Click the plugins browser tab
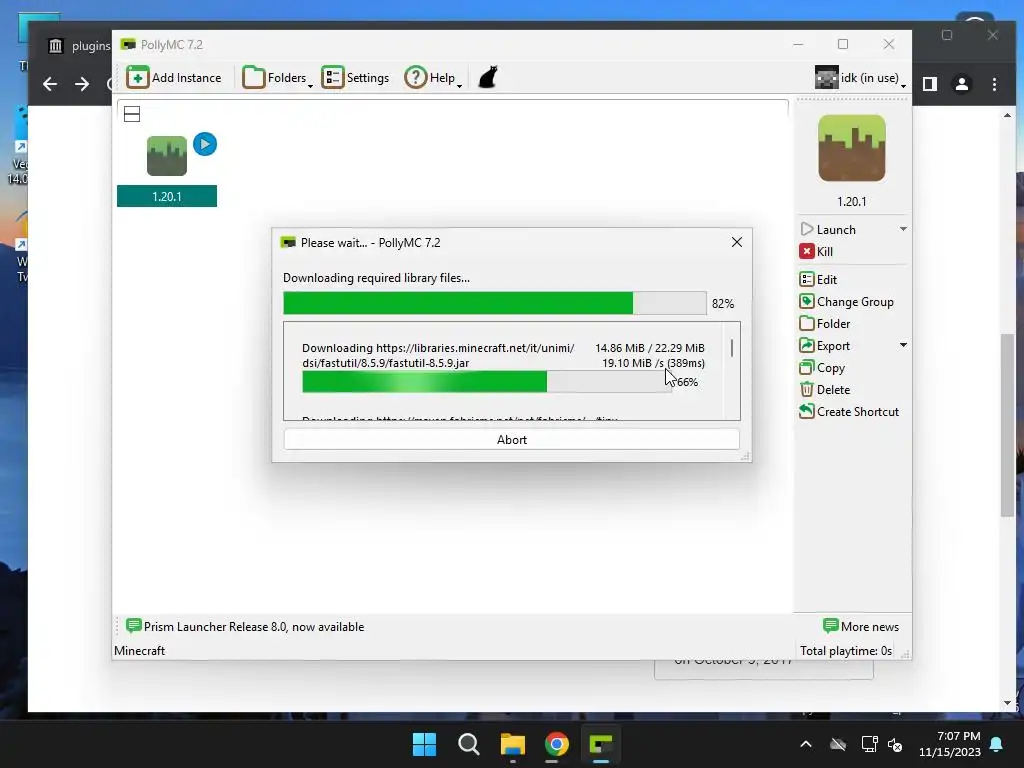 [78, 46]
